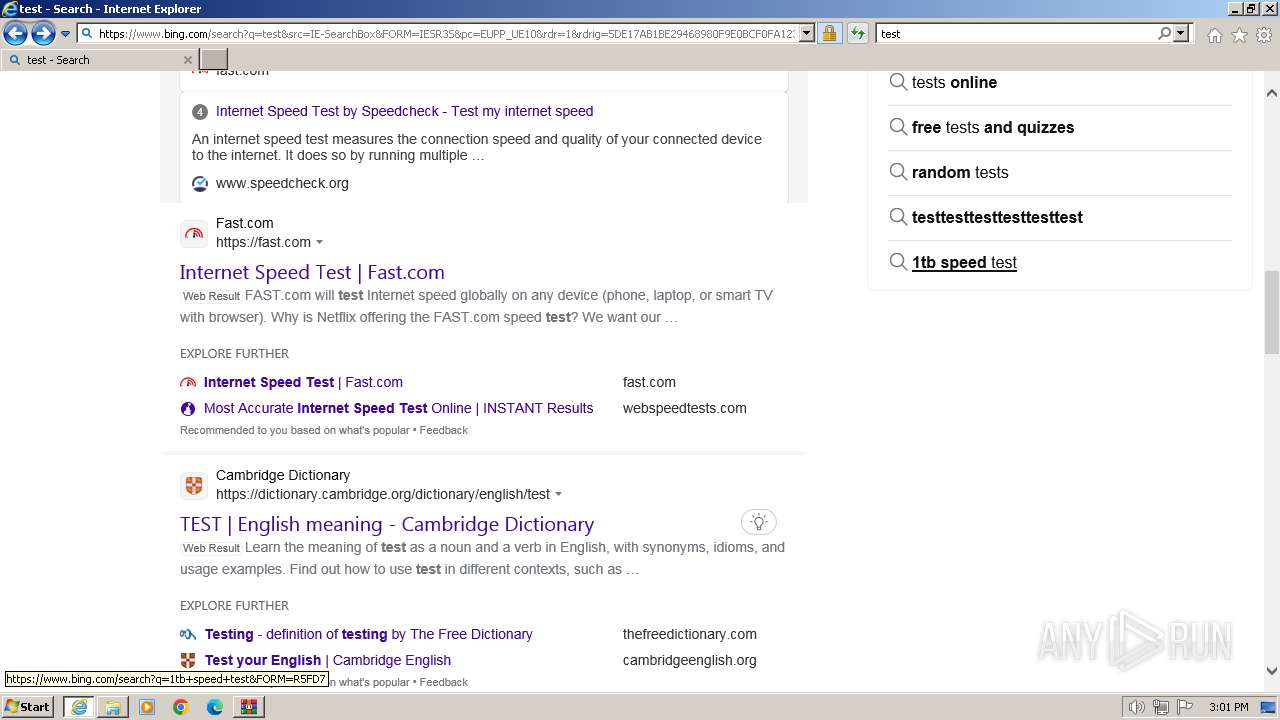Open the Windows Start button
Viewport: 1280px width, 720px height.
[x=28, y=707]
